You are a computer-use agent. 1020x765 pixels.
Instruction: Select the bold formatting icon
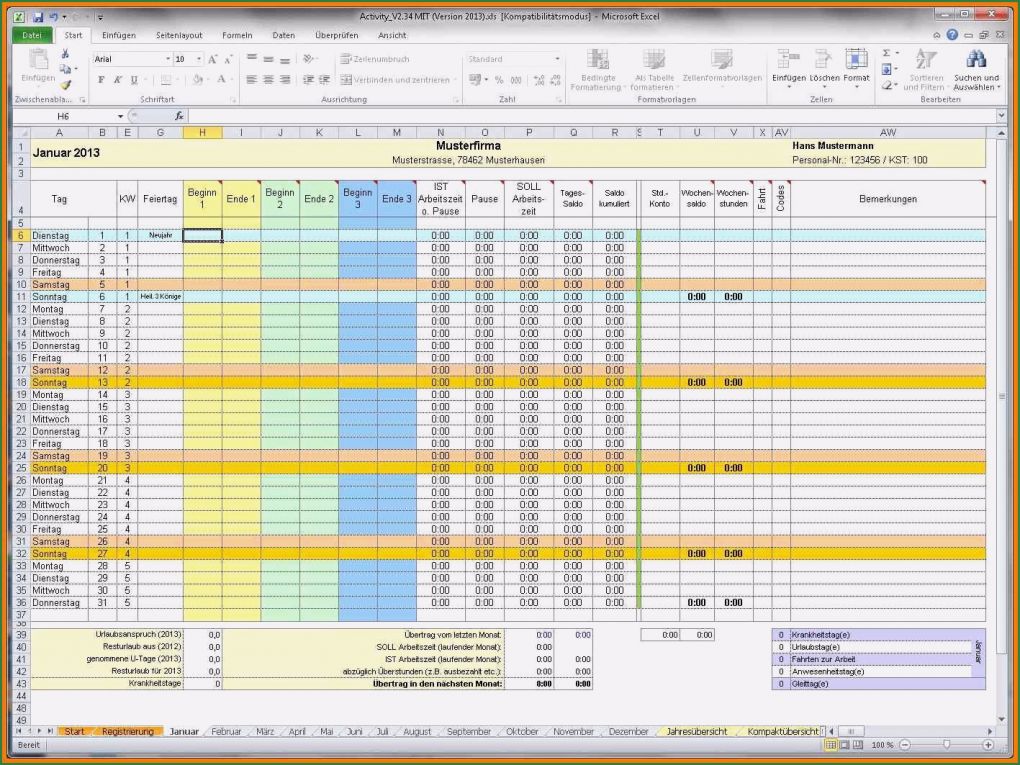[x=102, y=79]
